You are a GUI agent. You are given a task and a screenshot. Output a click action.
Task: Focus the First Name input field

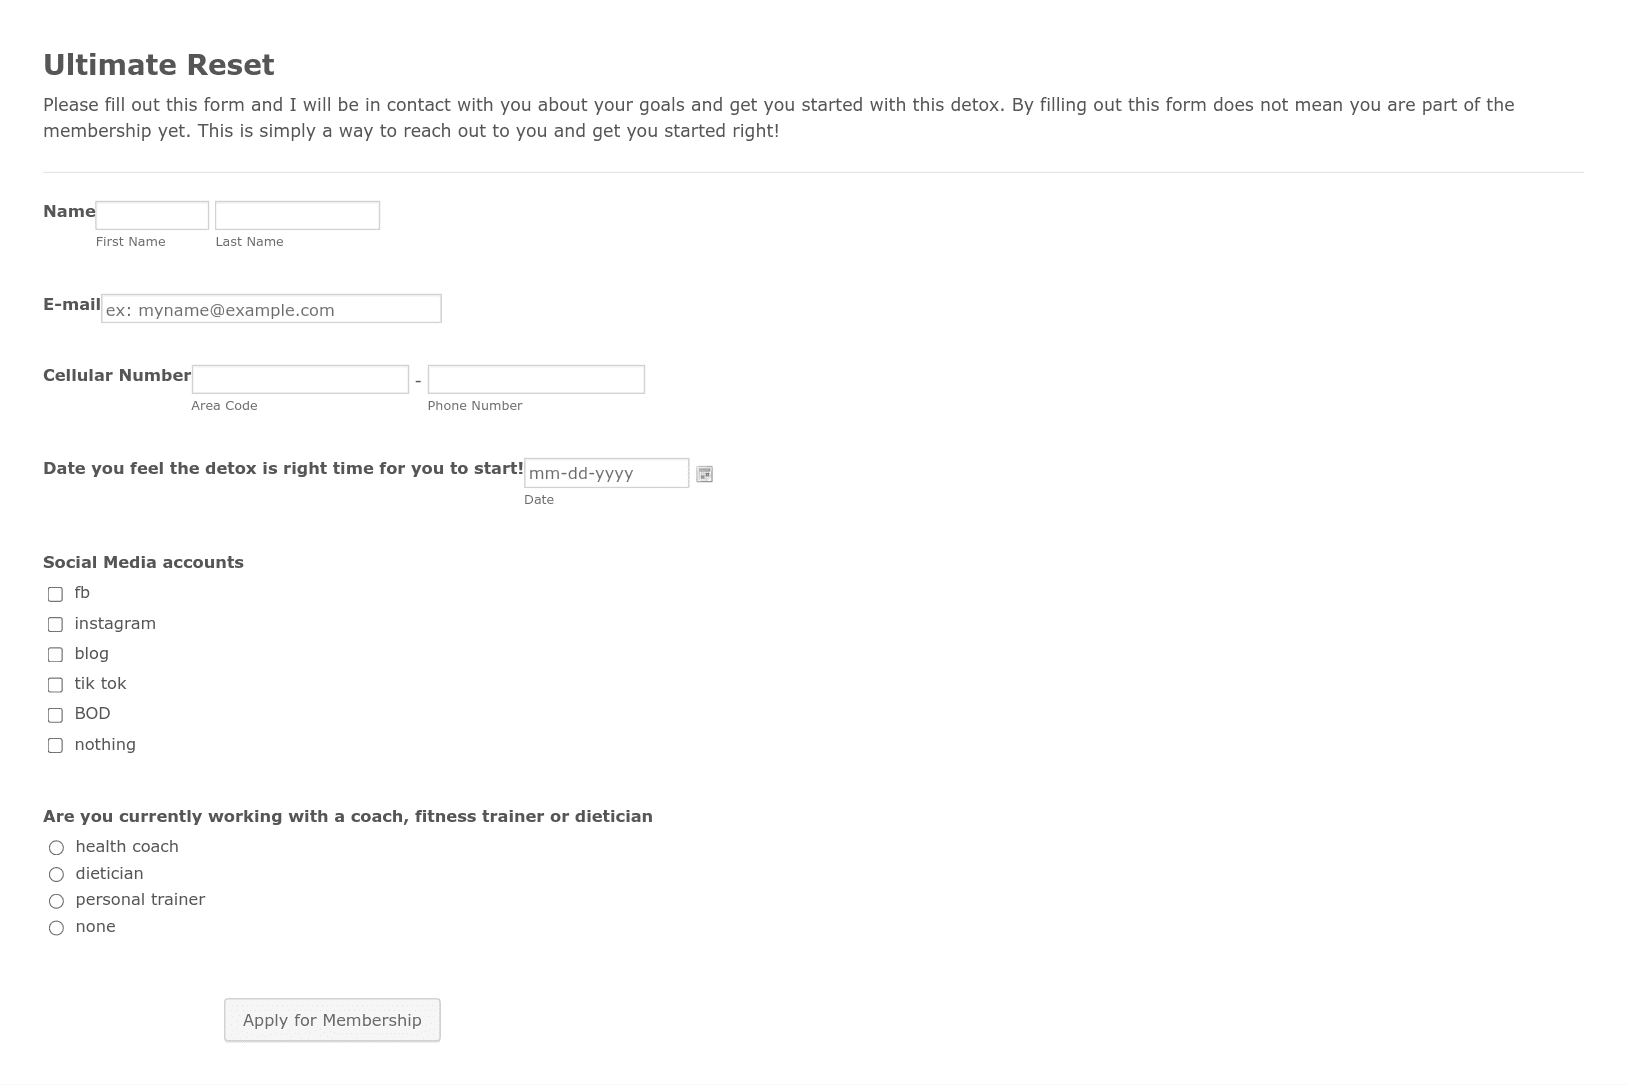tap(152, 215)
